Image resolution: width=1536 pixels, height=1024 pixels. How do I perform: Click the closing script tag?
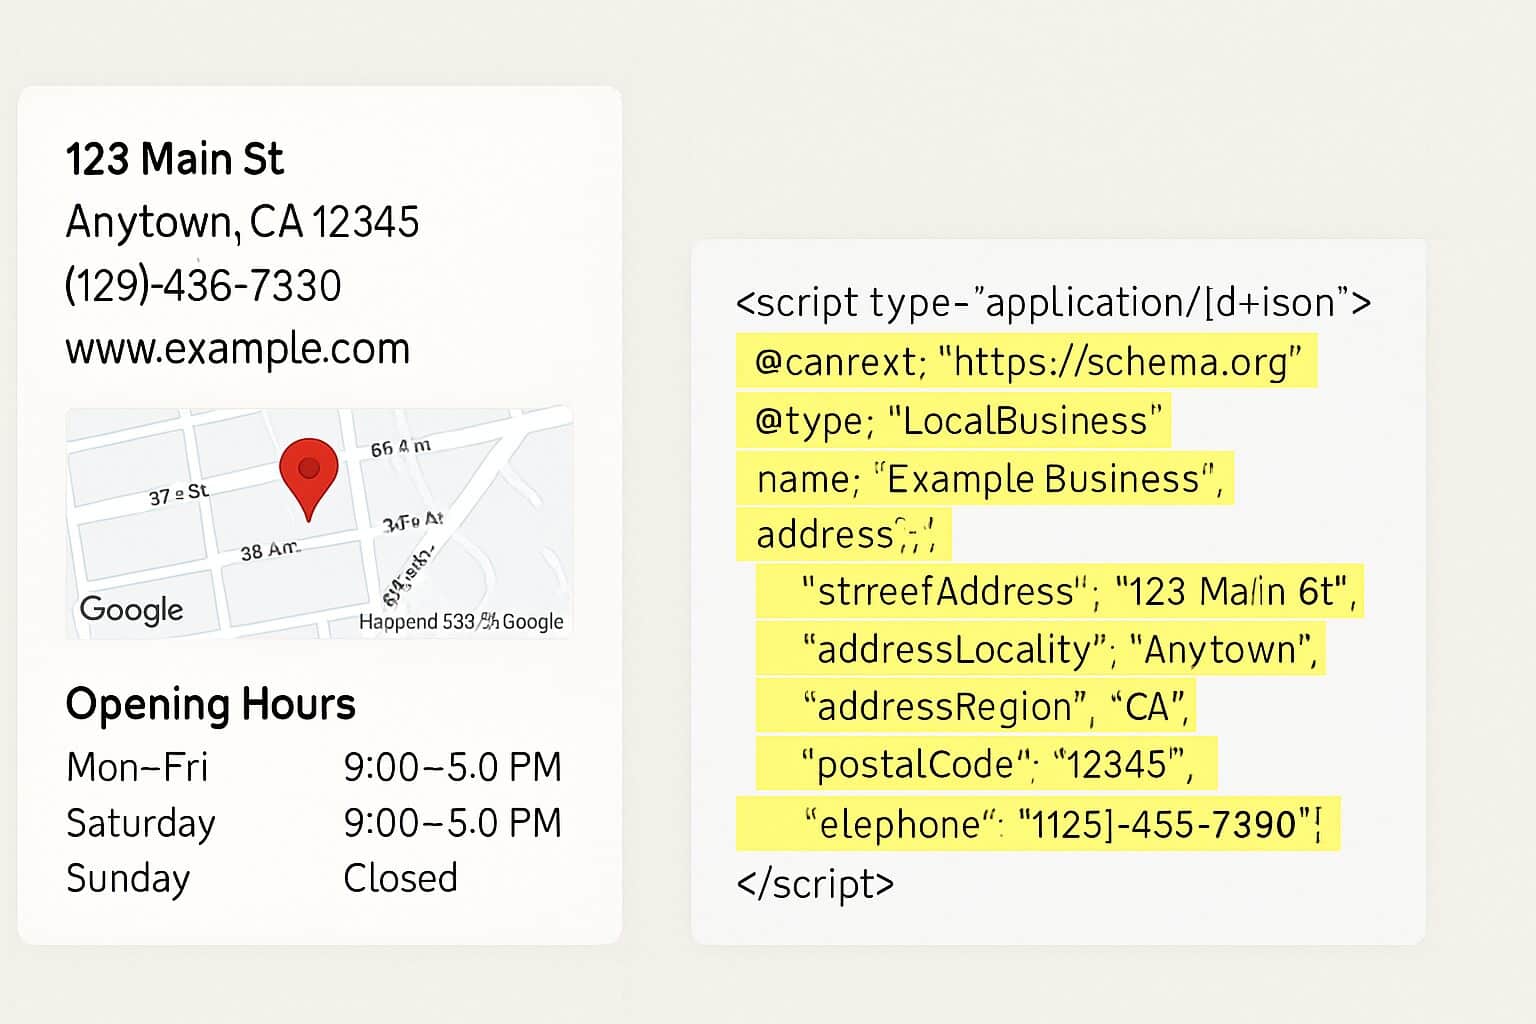(x=812, y=884)
